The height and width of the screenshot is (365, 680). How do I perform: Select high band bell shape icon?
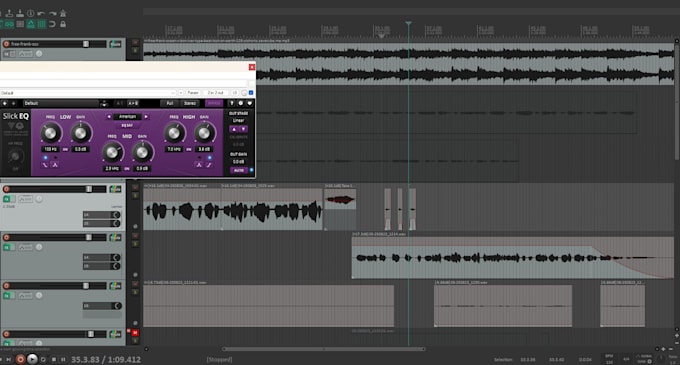[x=199, y=165]
